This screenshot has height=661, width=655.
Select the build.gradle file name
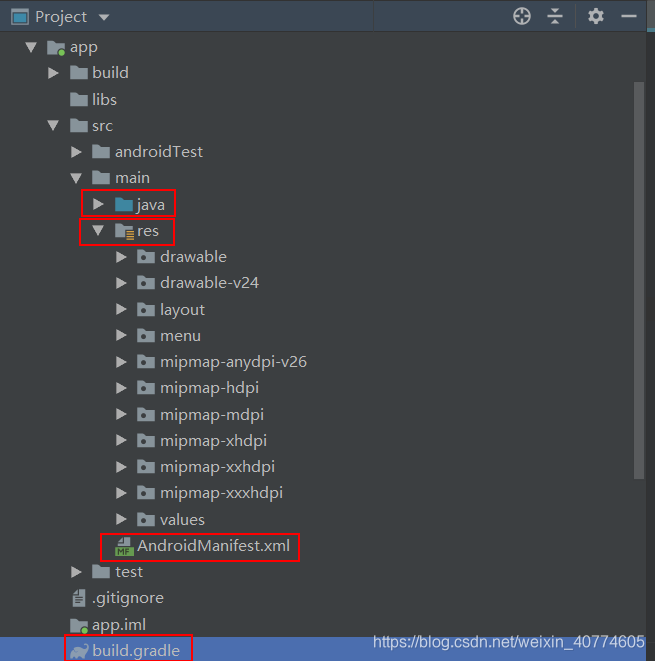click(136, 651)
